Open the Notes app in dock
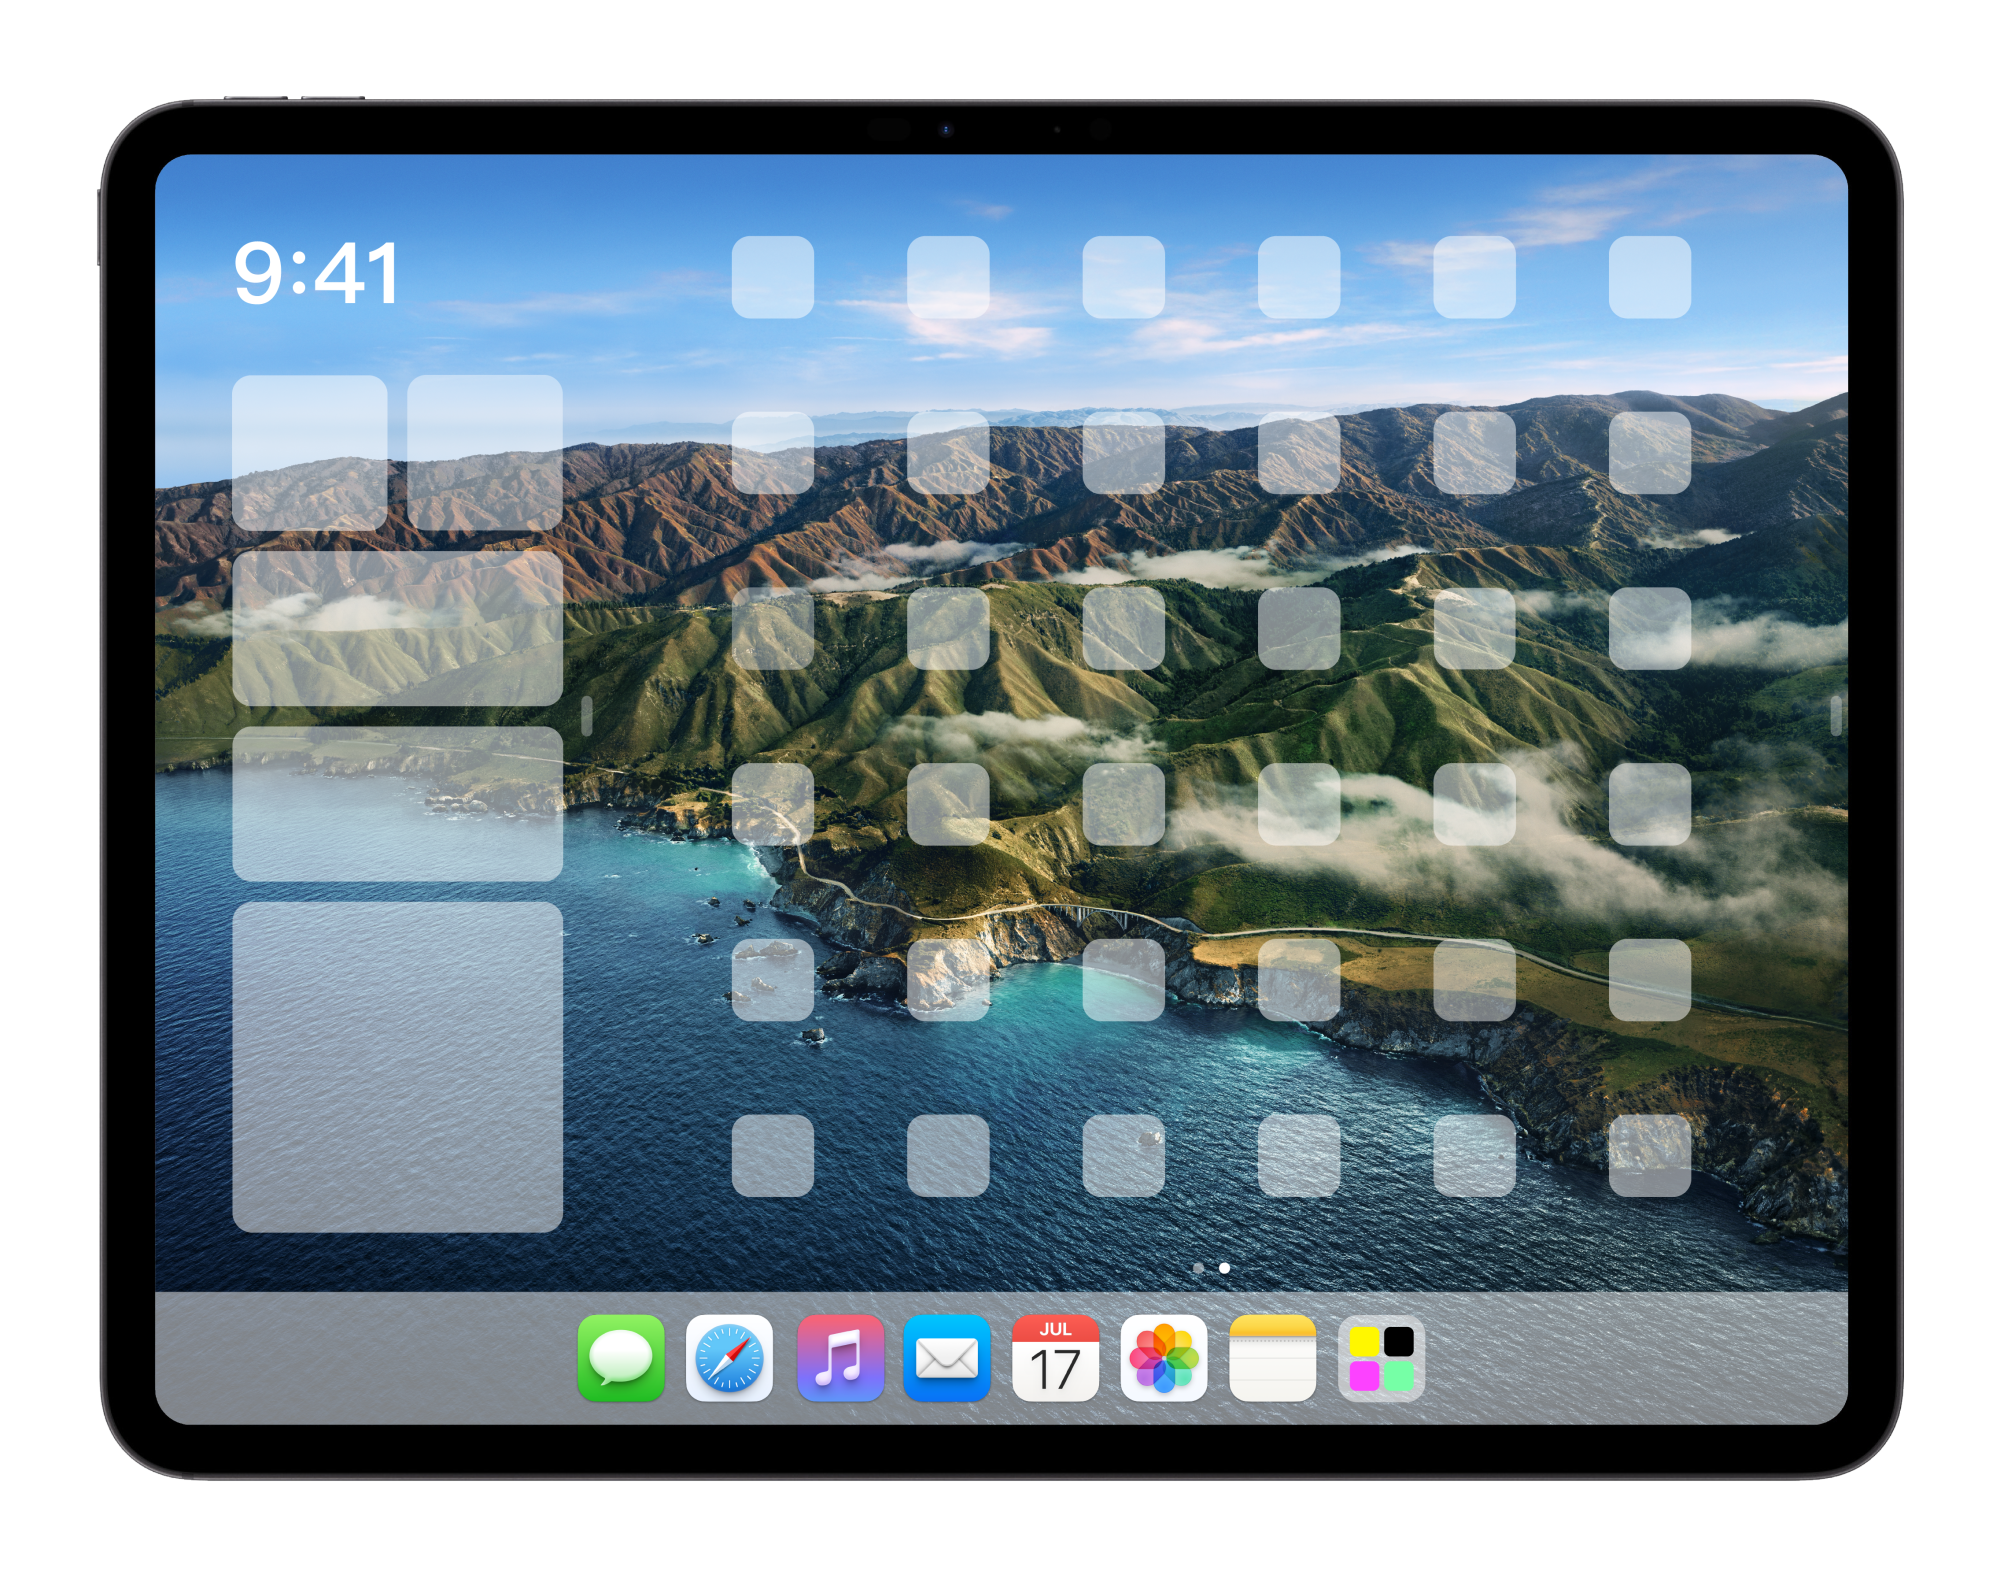This screenshot has width=2000, height=1582. point(1272,1357)
